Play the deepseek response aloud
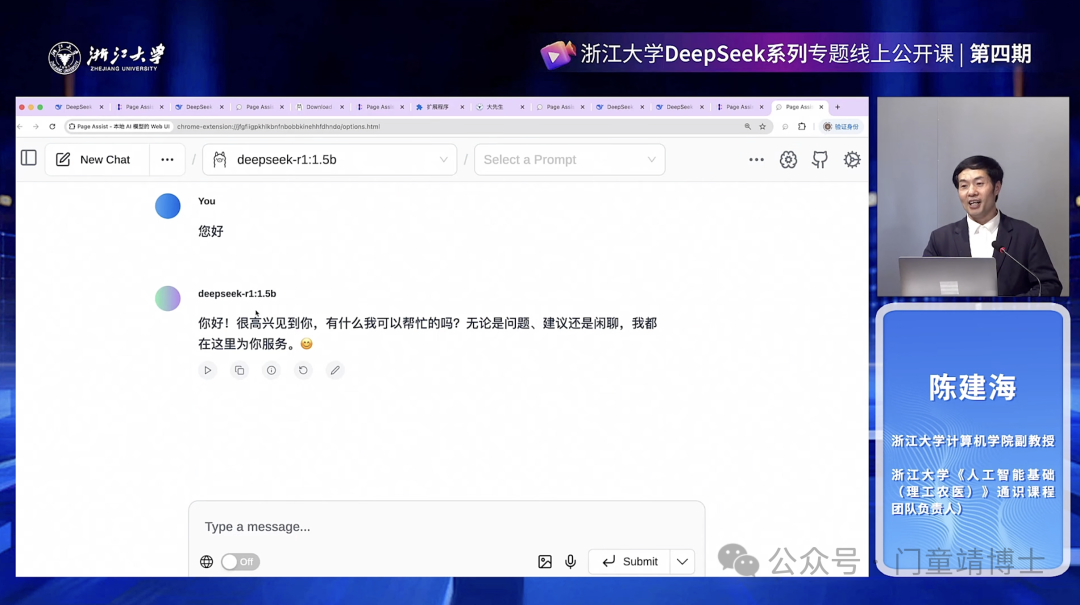1080x605 pixels. pos(207,370)
